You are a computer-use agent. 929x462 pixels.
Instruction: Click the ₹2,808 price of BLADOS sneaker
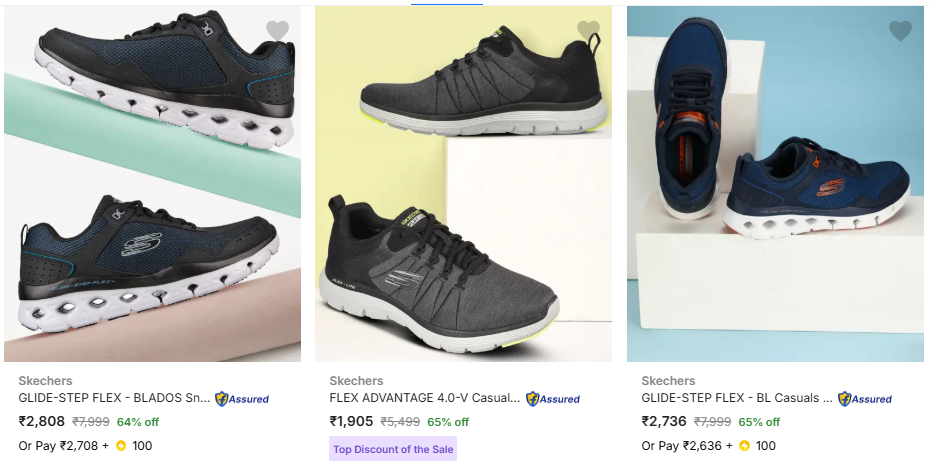click(x=43, y=421)
